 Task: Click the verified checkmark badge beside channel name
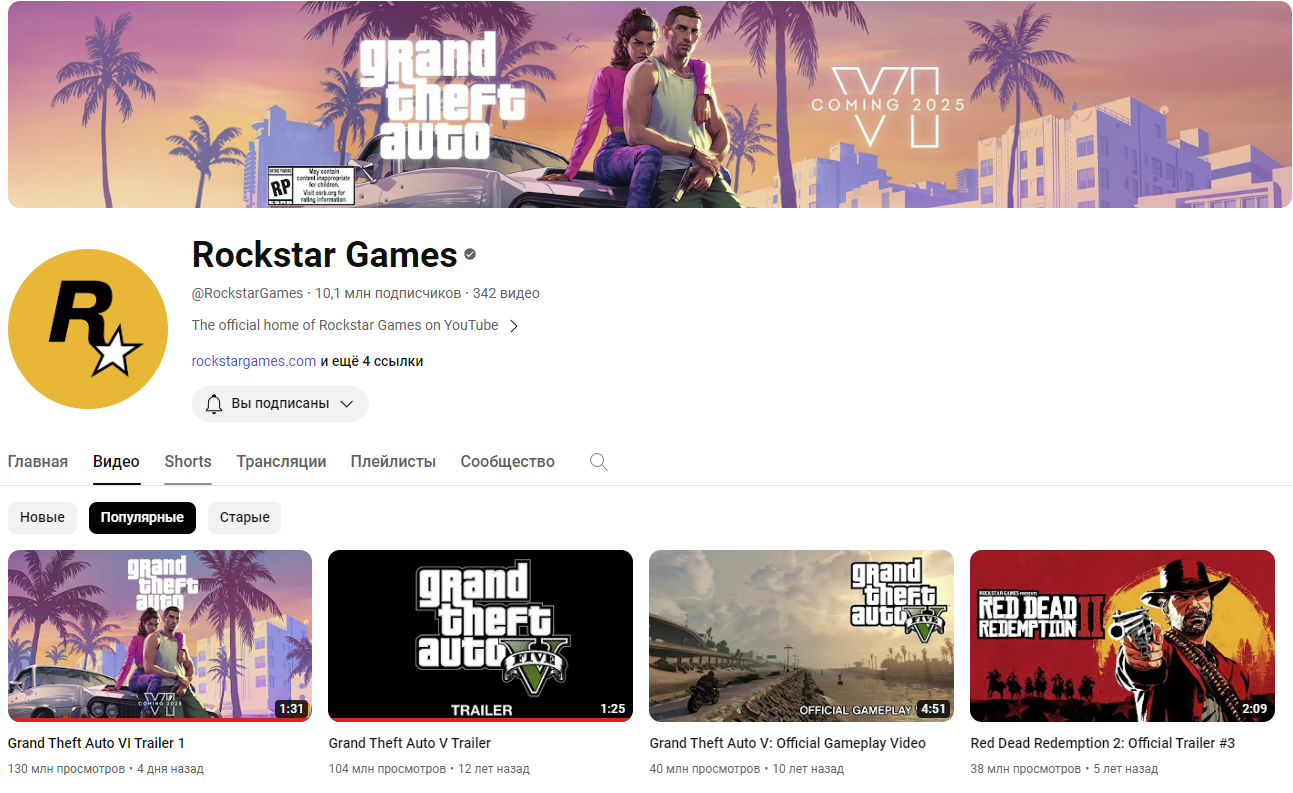(470, 255)
